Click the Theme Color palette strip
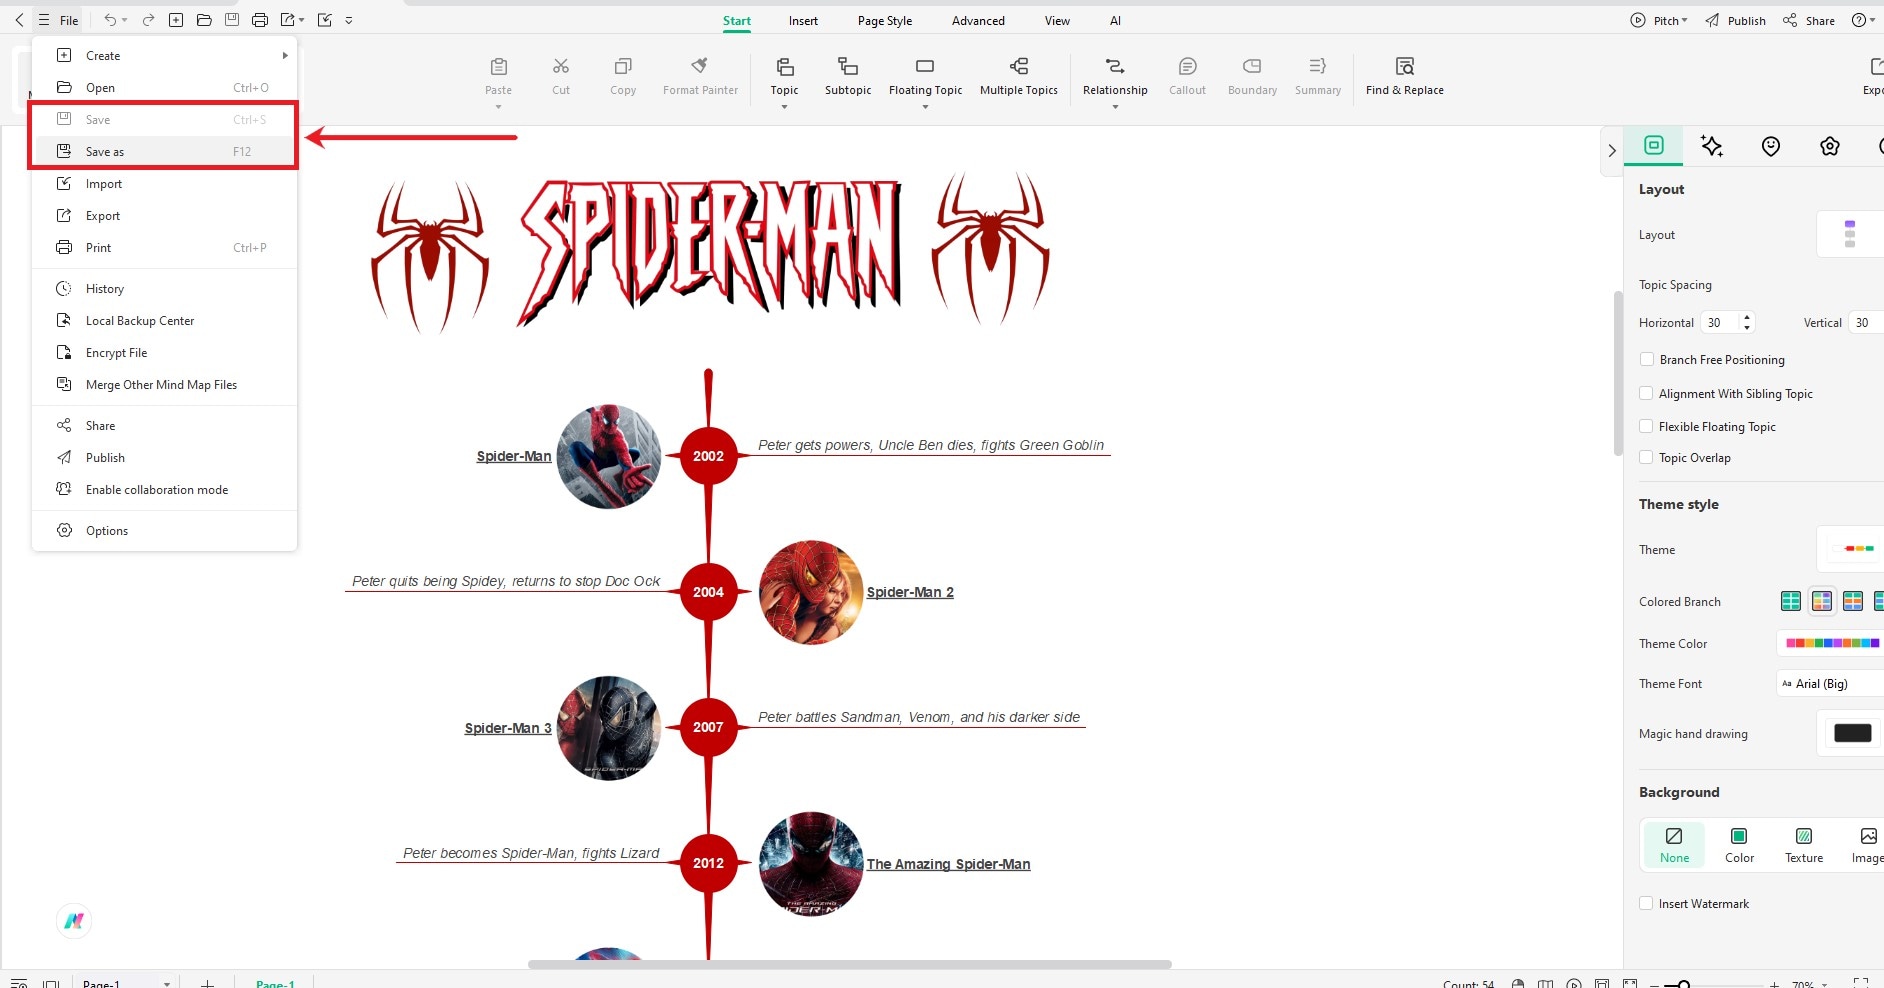Image resolution: width=1884 pixels, height=988 pixels. click(1832, 643)
